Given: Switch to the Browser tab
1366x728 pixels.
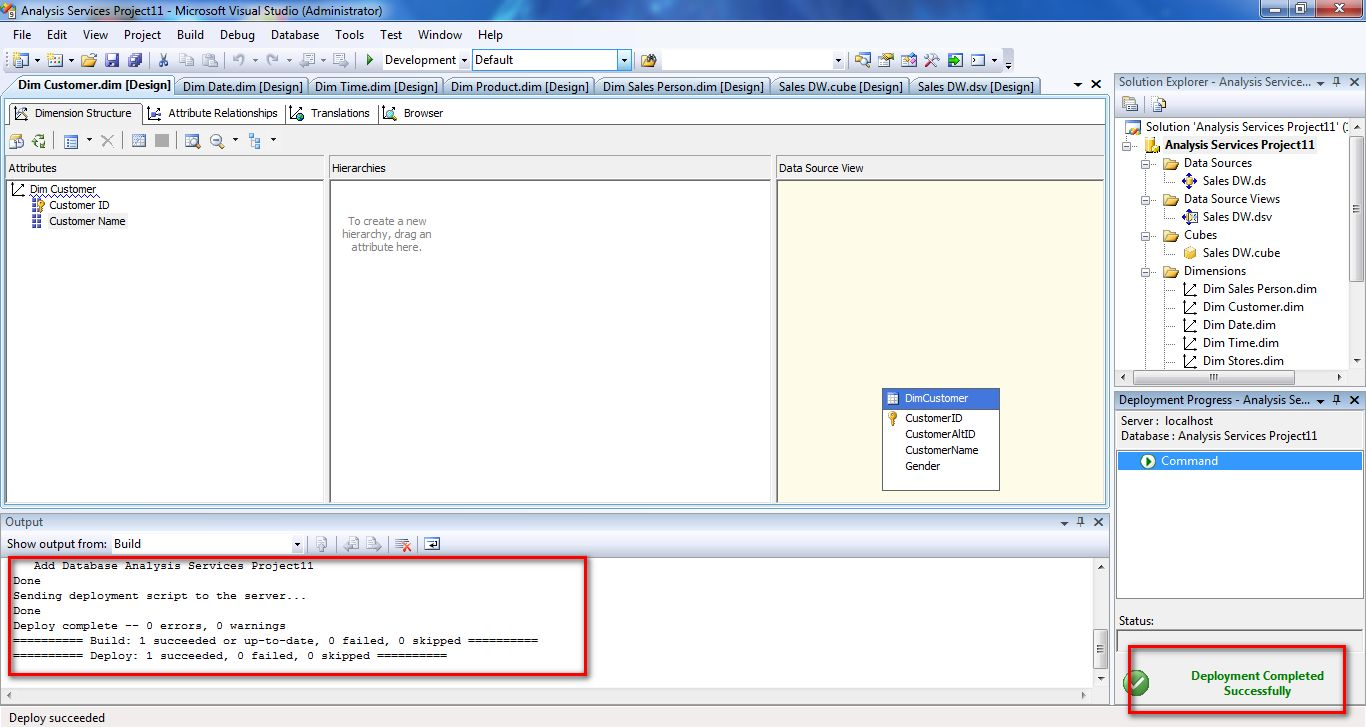Looking at the screenshot, I should (x=413, y=113).
